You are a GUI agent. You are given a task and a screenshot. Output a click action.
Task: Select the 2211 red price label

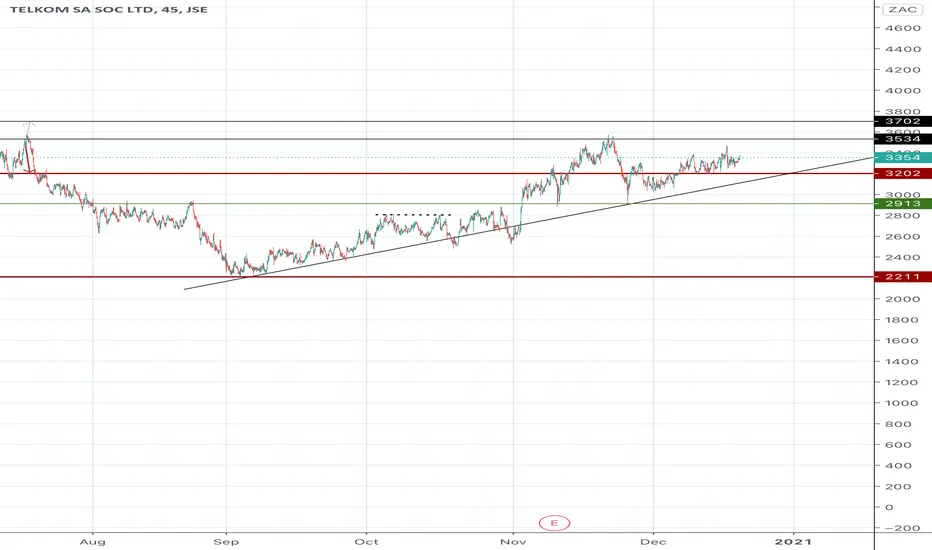pyautogui.click(x=902, y=277)
